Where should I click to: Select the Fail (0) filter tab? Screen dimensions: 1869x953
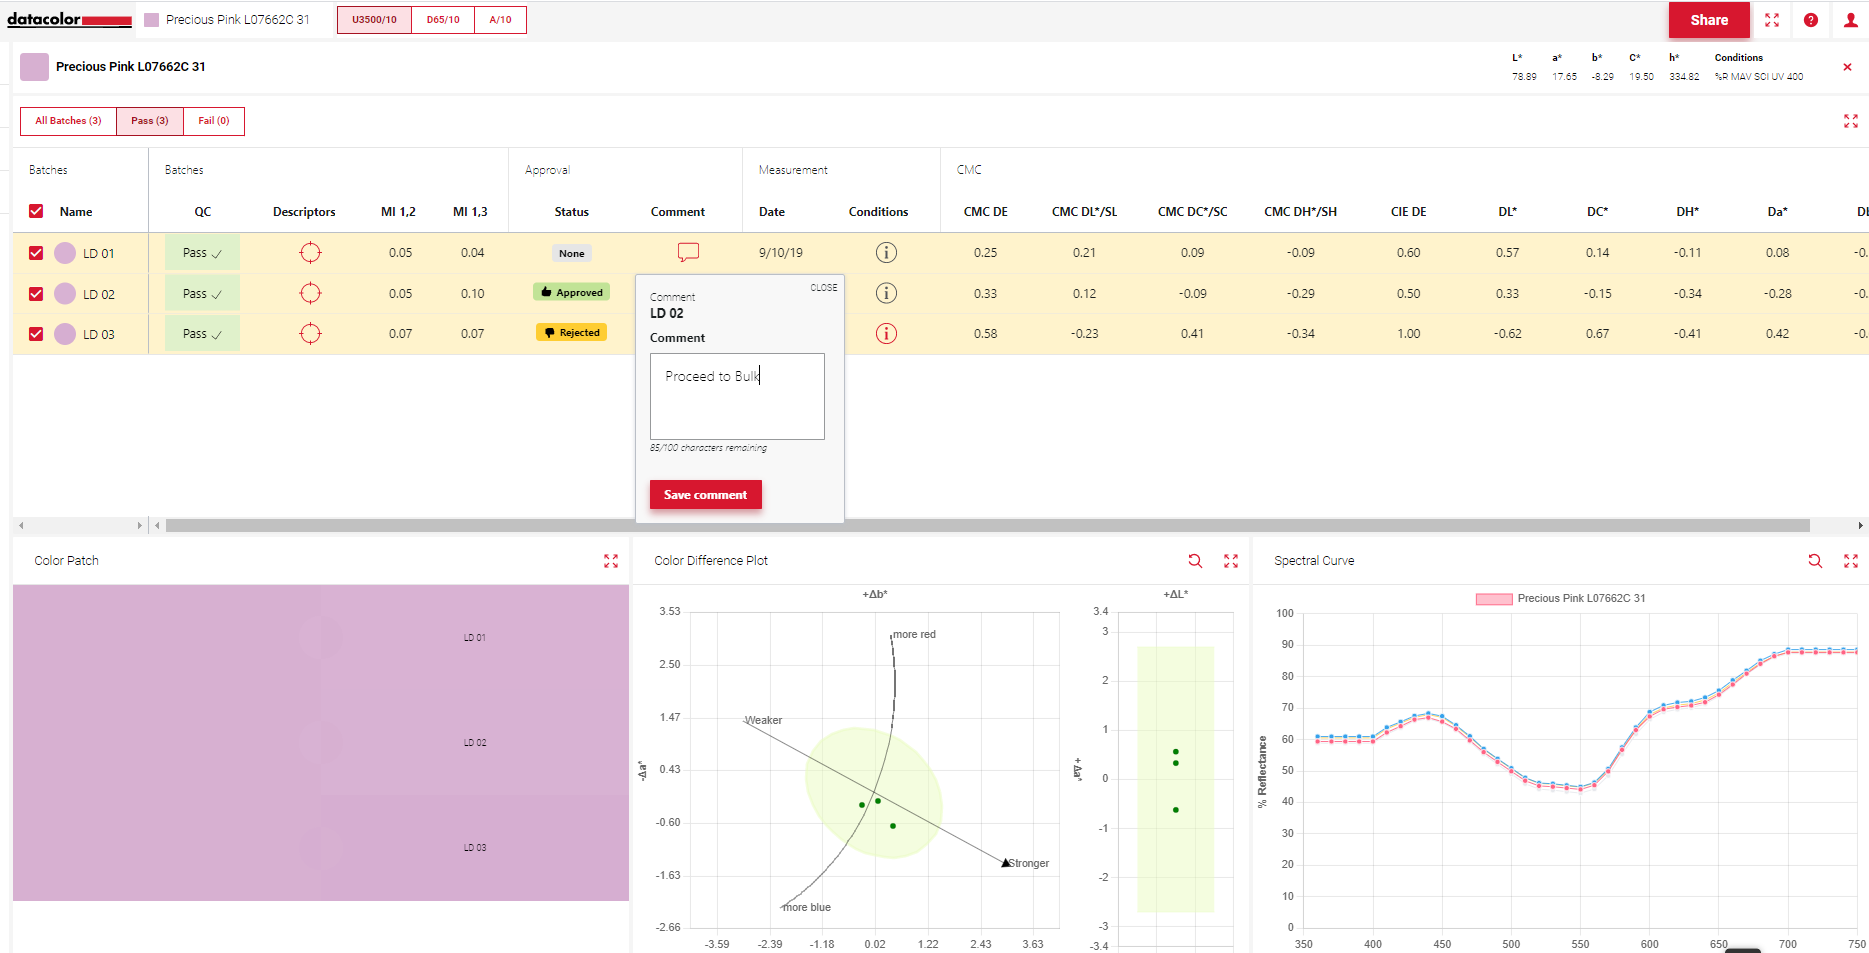click(x=214, y=121)
